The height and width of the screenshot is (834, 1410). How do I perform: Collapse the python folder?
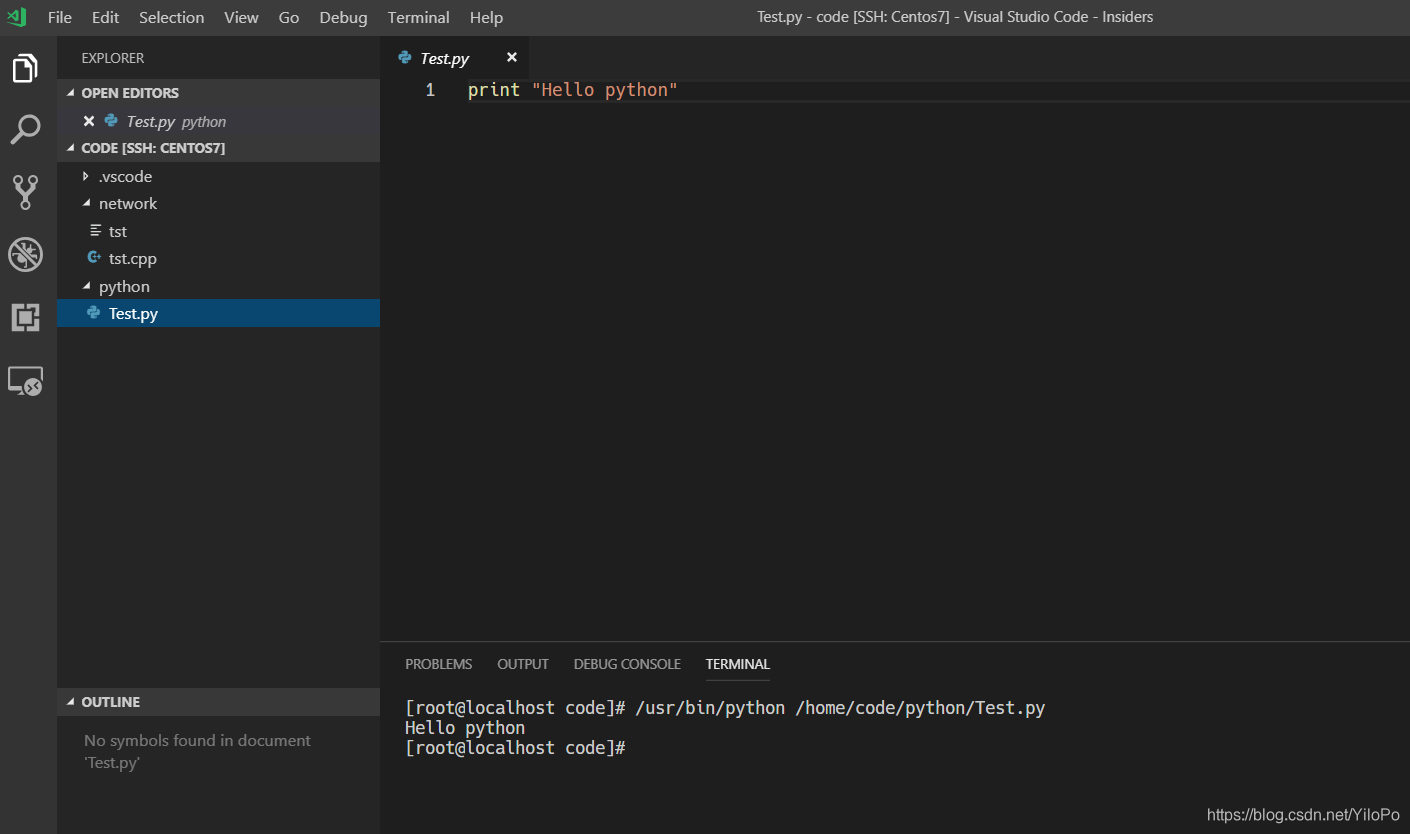pyautogui.click(x=86, y=286)
